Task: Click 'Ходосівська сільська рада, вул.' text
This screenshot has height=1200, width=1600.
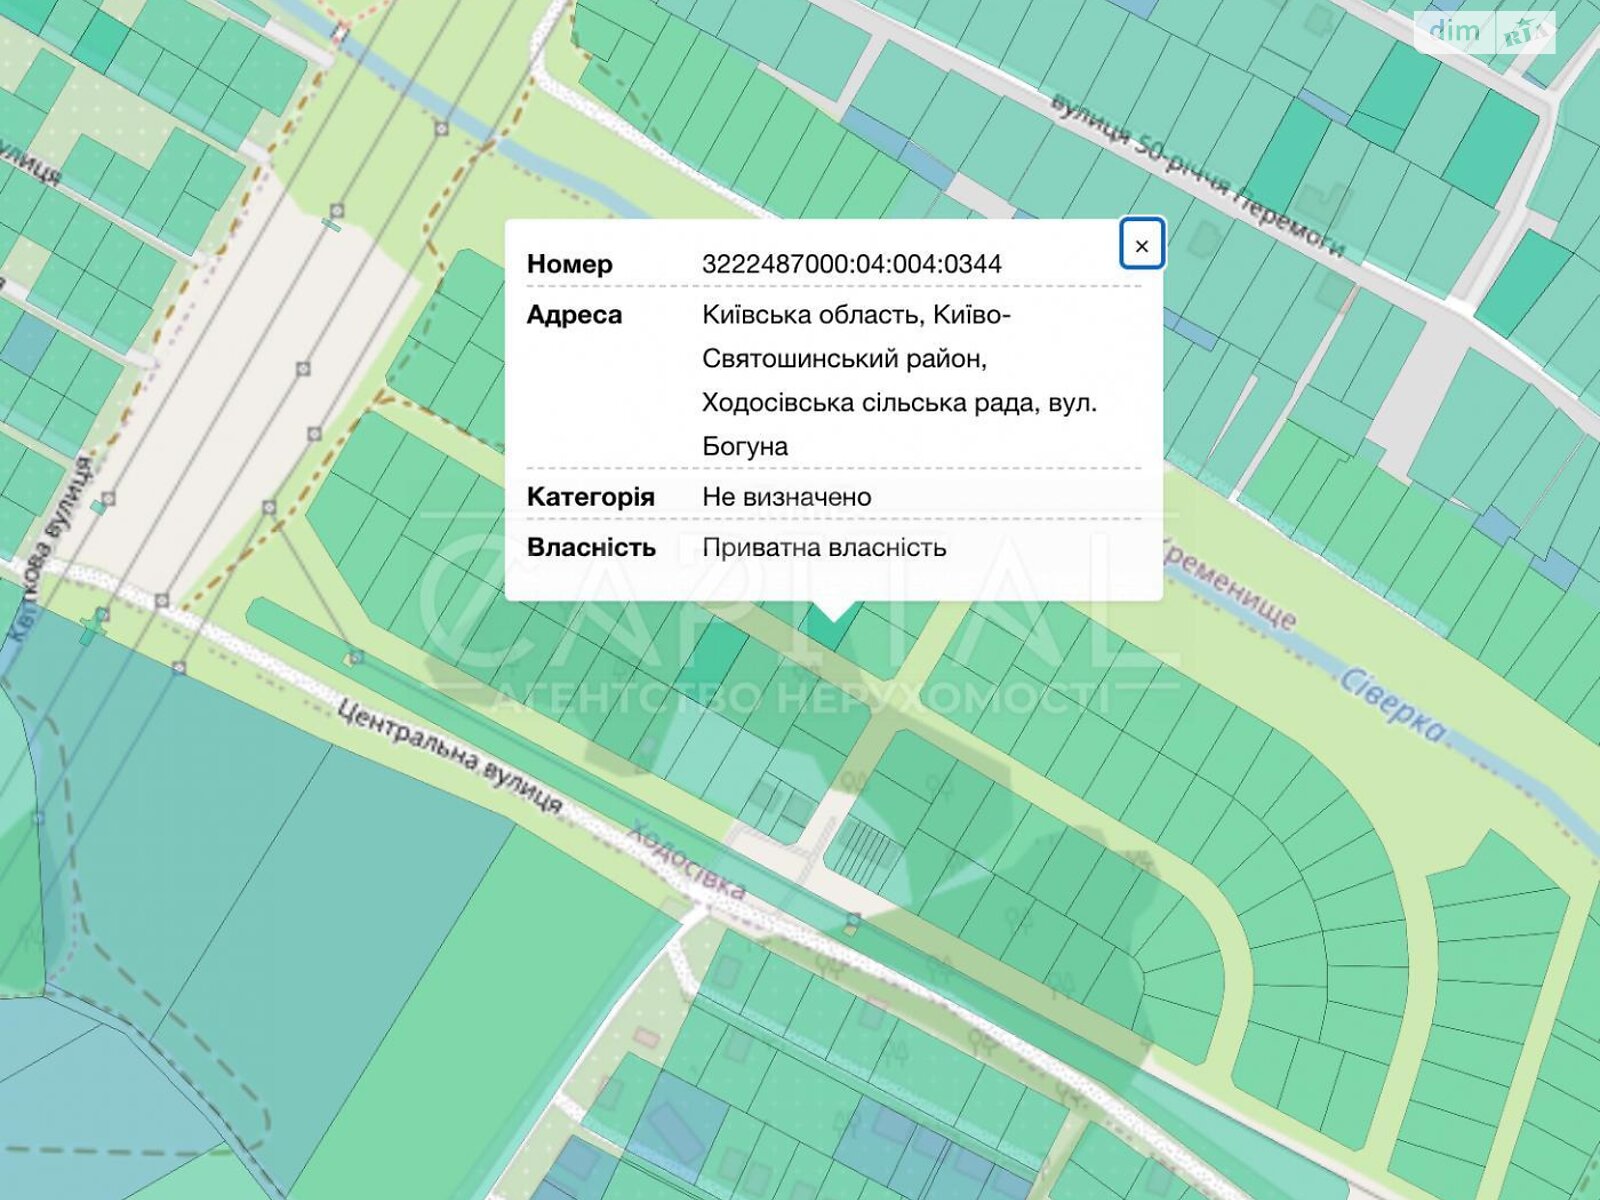Action: click(x=900, y=403)
